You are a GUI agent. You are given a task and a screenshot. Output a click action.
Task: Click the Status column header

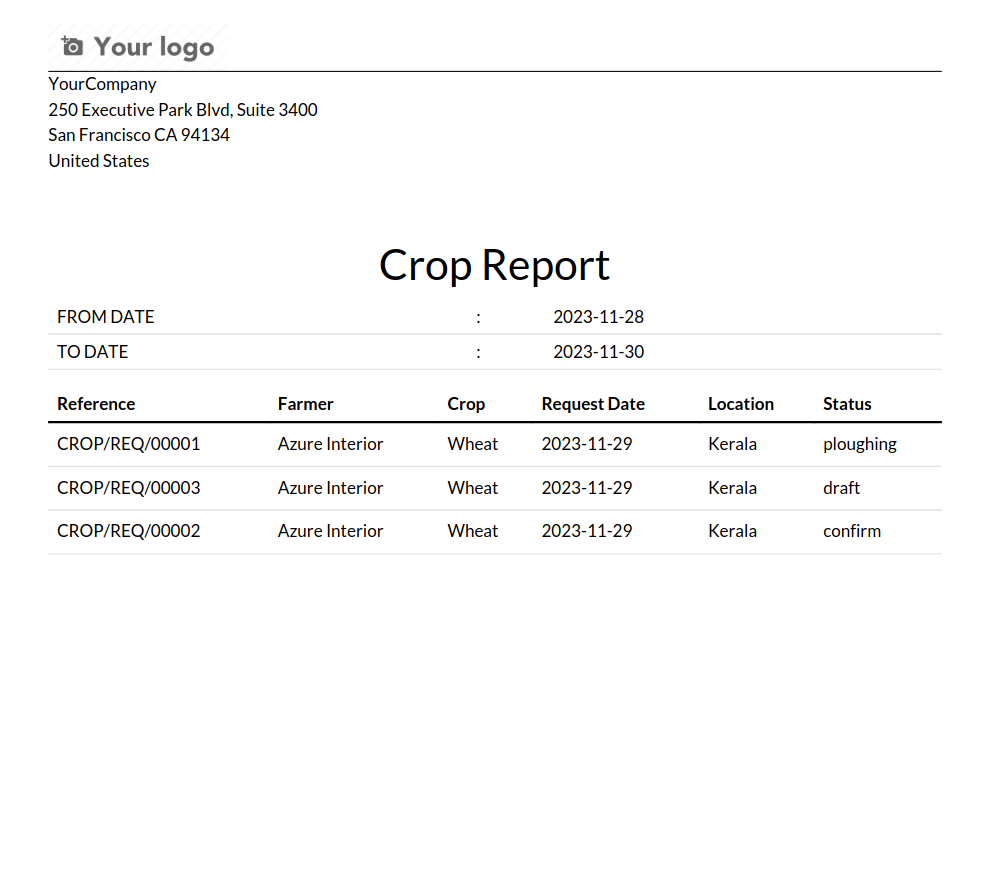click(847, 404)
